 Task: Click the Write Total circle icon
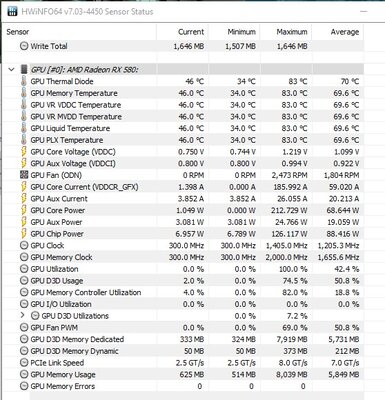24,46
